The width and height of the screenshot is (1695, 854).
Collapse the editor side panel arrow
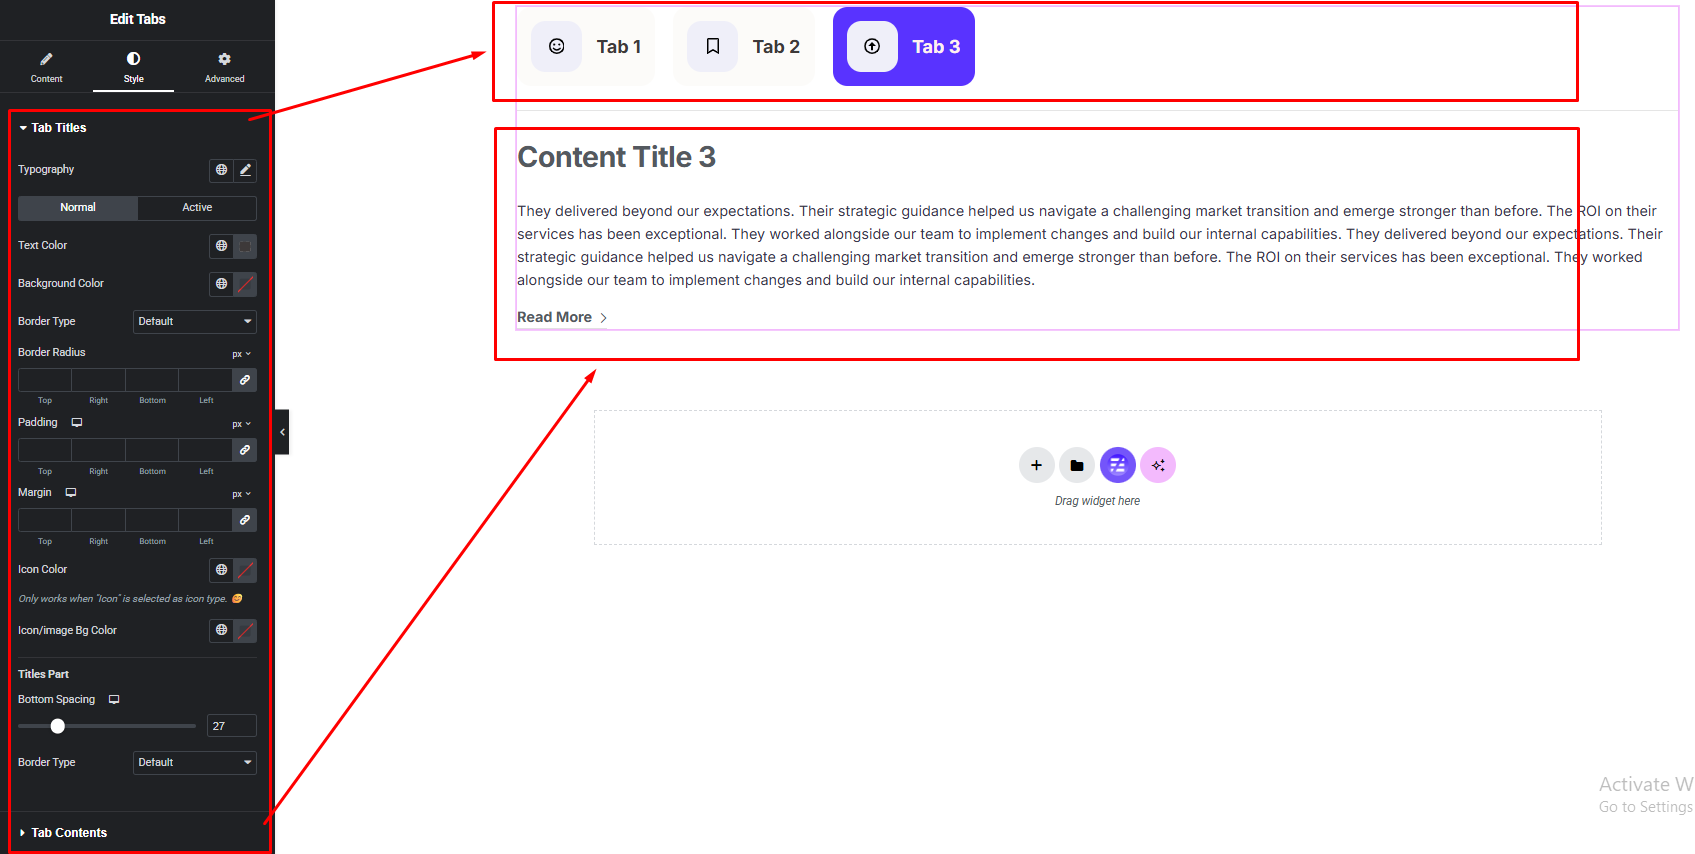(x=282, y=432)
